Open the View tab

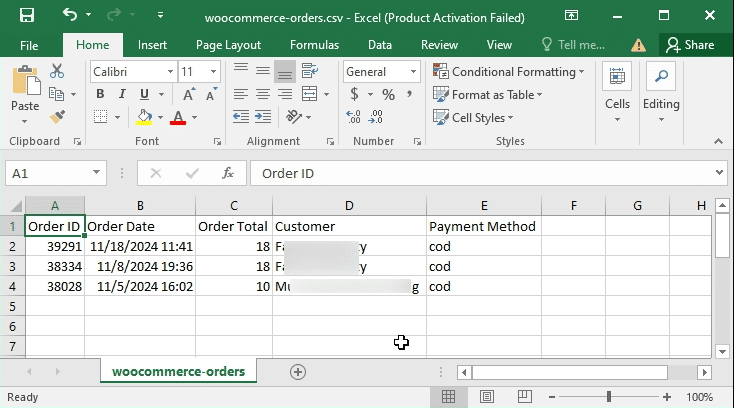[x=499, y=45]
